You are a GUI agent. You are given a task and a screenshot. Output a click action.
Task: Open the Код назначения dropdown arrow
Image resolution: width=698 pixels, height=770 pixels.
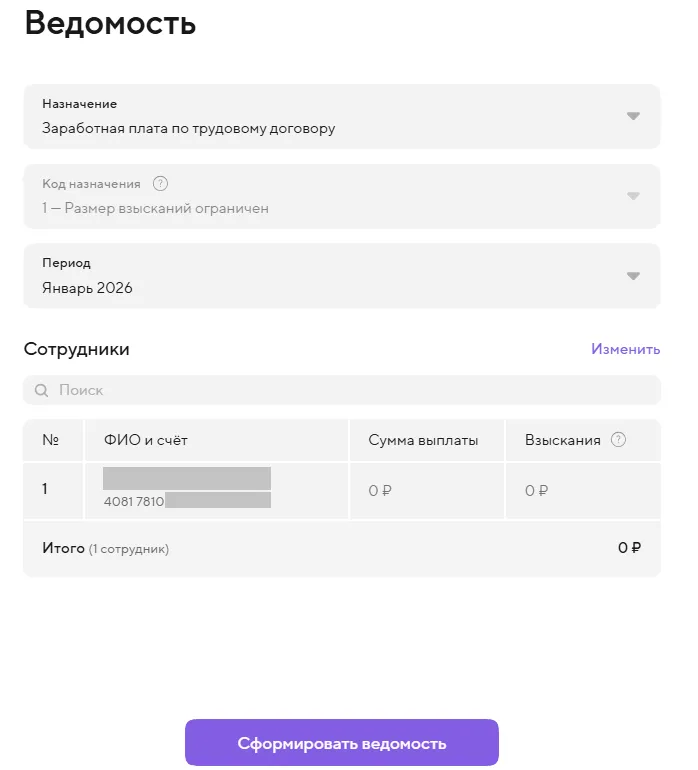click(x=632, y=196)
